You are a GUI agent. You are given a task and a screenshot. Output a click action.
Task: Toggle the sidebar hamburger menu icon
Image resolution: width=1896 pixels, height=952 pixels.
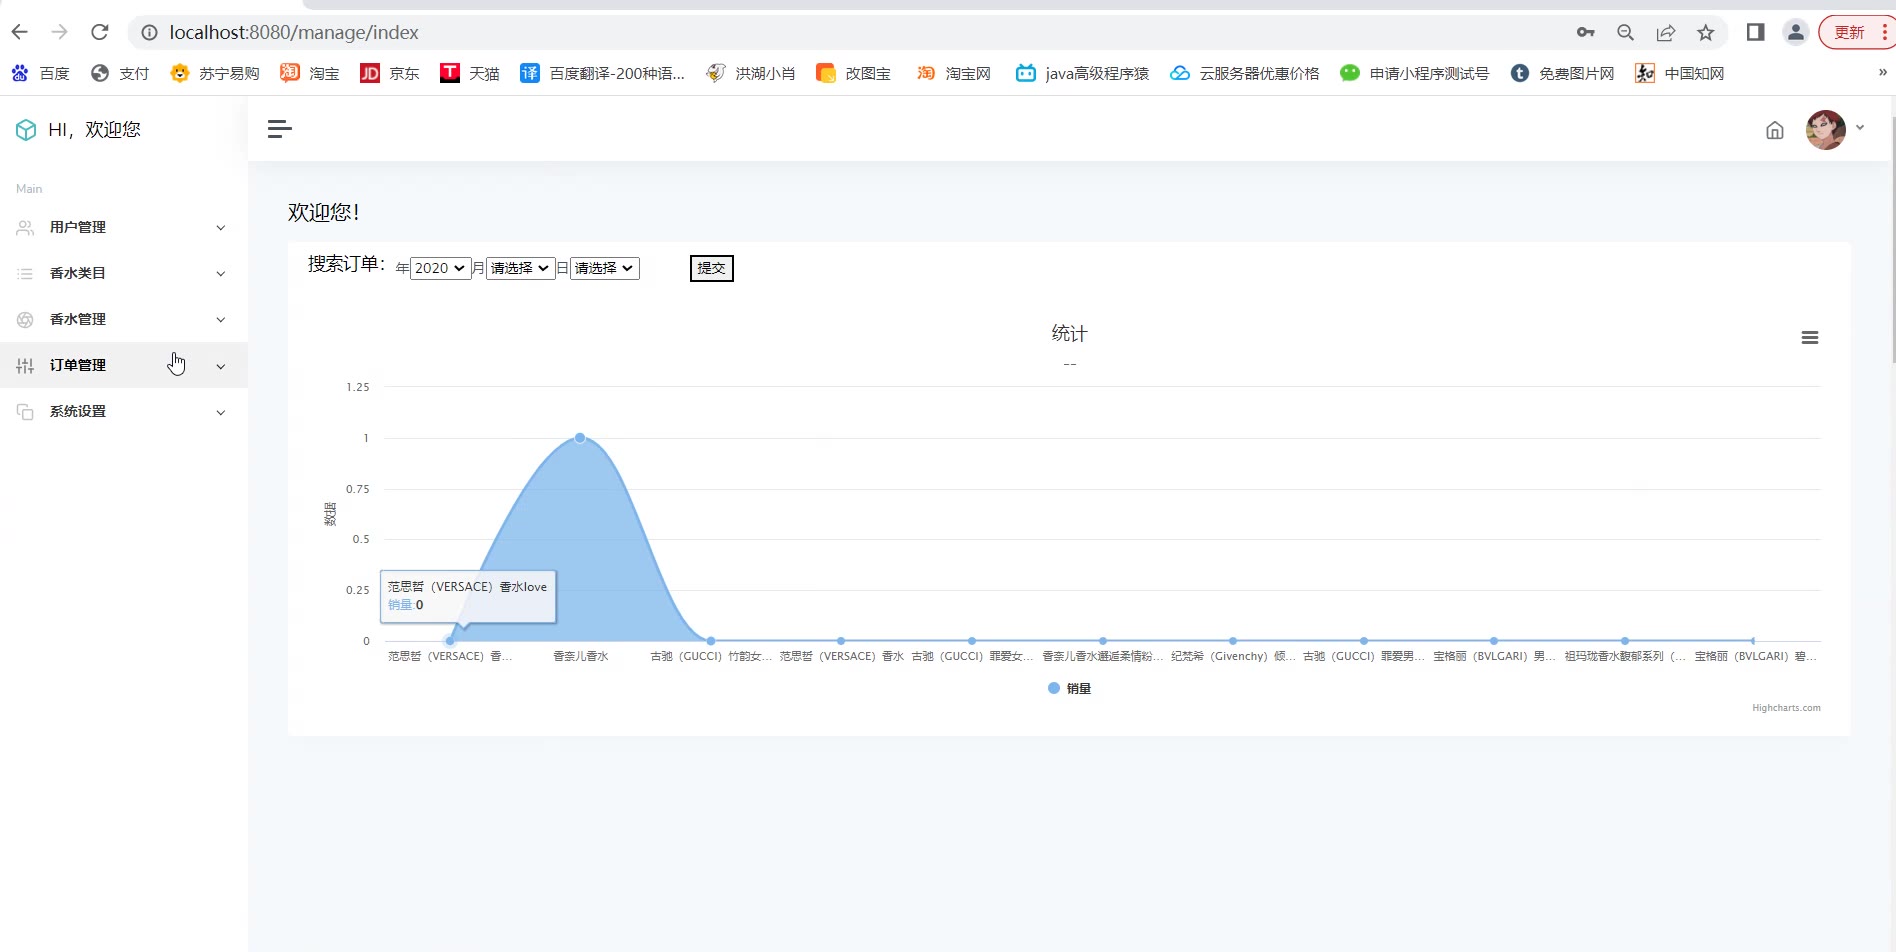pos(280,129)
